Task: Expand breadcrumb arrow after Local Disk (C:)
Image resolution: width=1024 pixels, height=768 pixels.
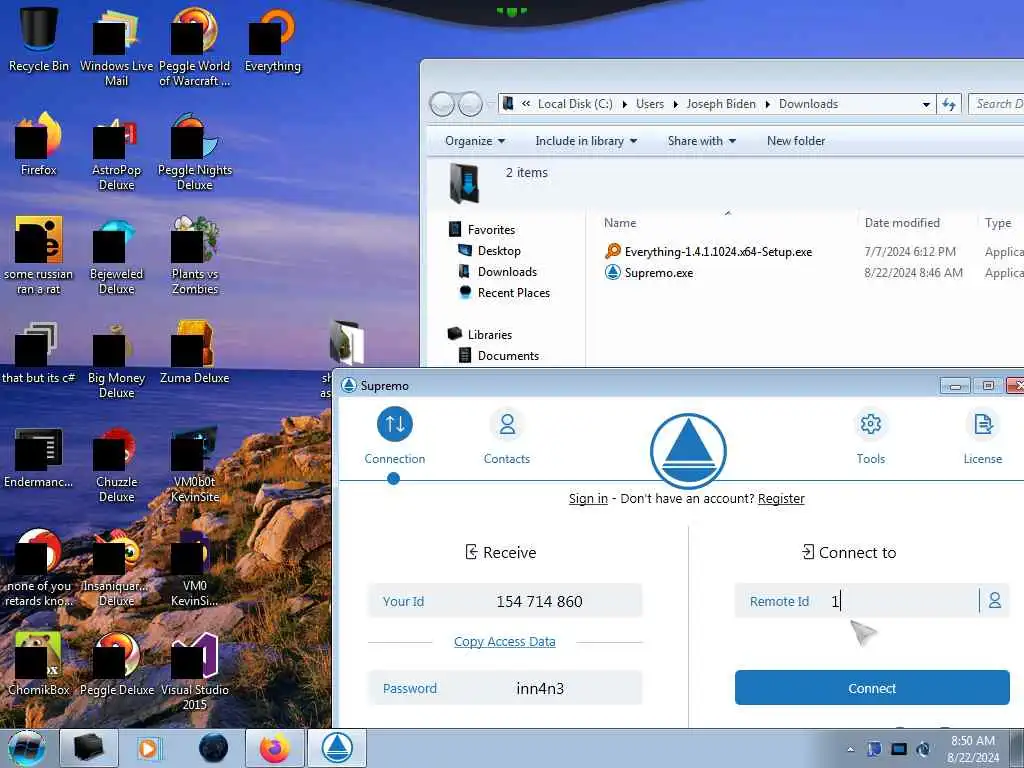Action: coord(624,104)
